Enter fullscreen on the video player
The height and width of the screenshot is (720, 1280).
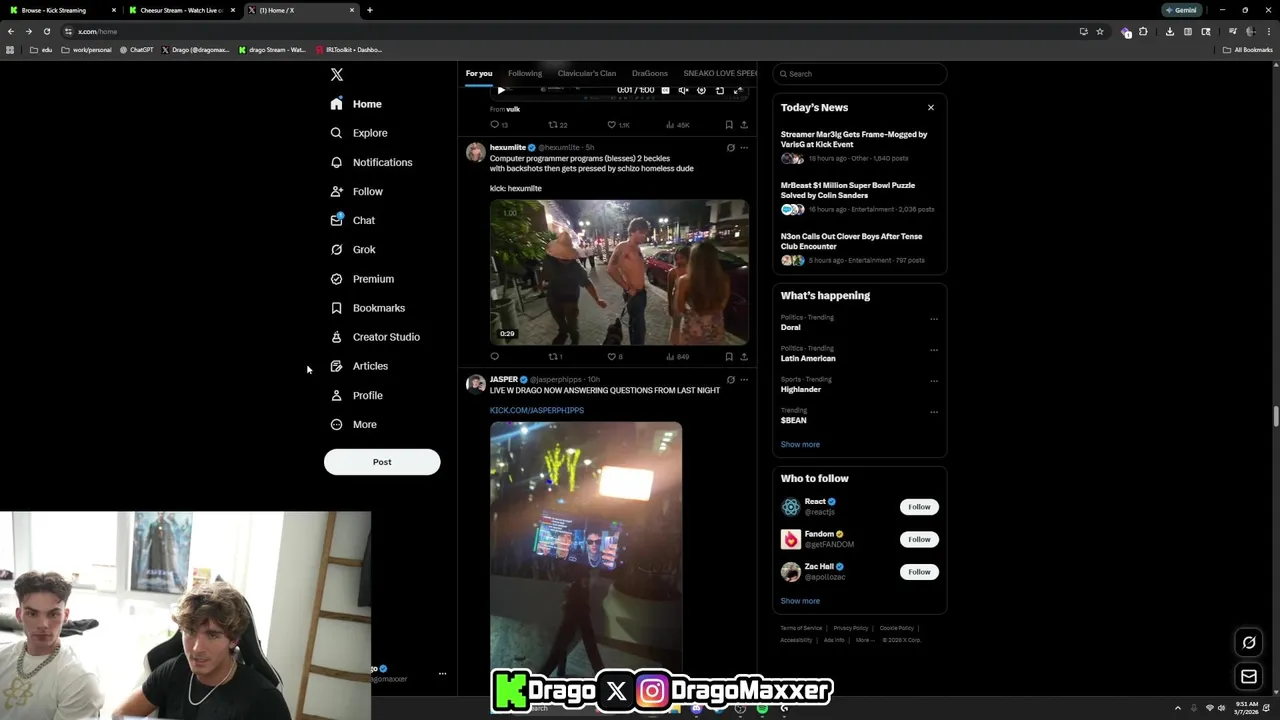click(x=738, y=90)
